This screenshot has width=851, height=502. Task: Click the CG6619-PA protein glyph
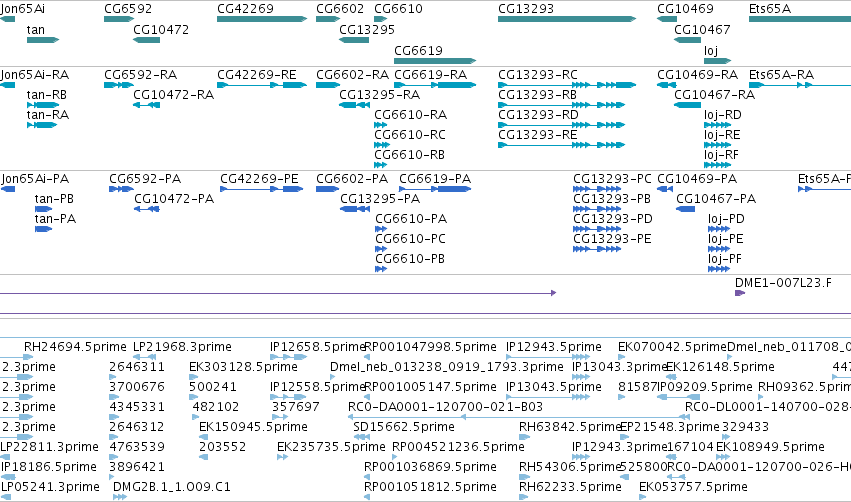pos(435,189)
